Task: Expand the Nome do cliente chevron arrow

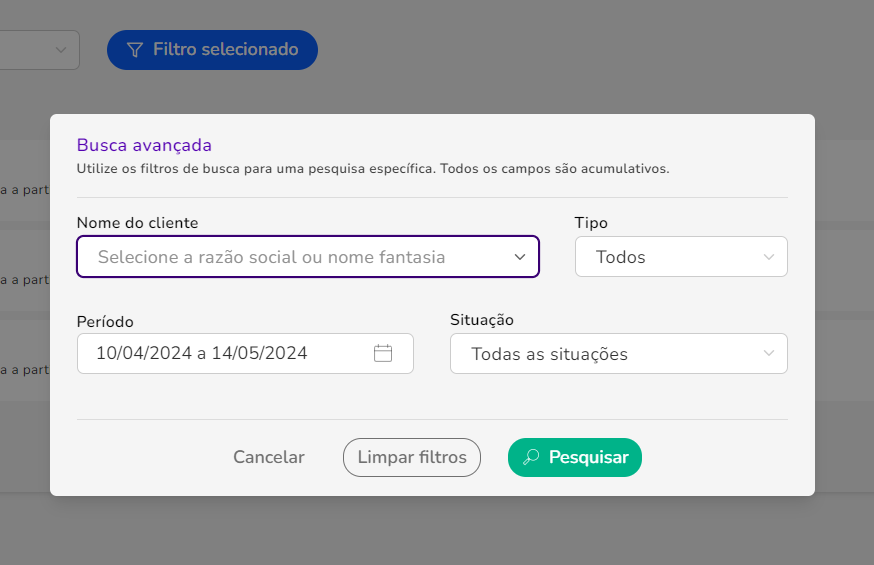Action: coord(519,257)
